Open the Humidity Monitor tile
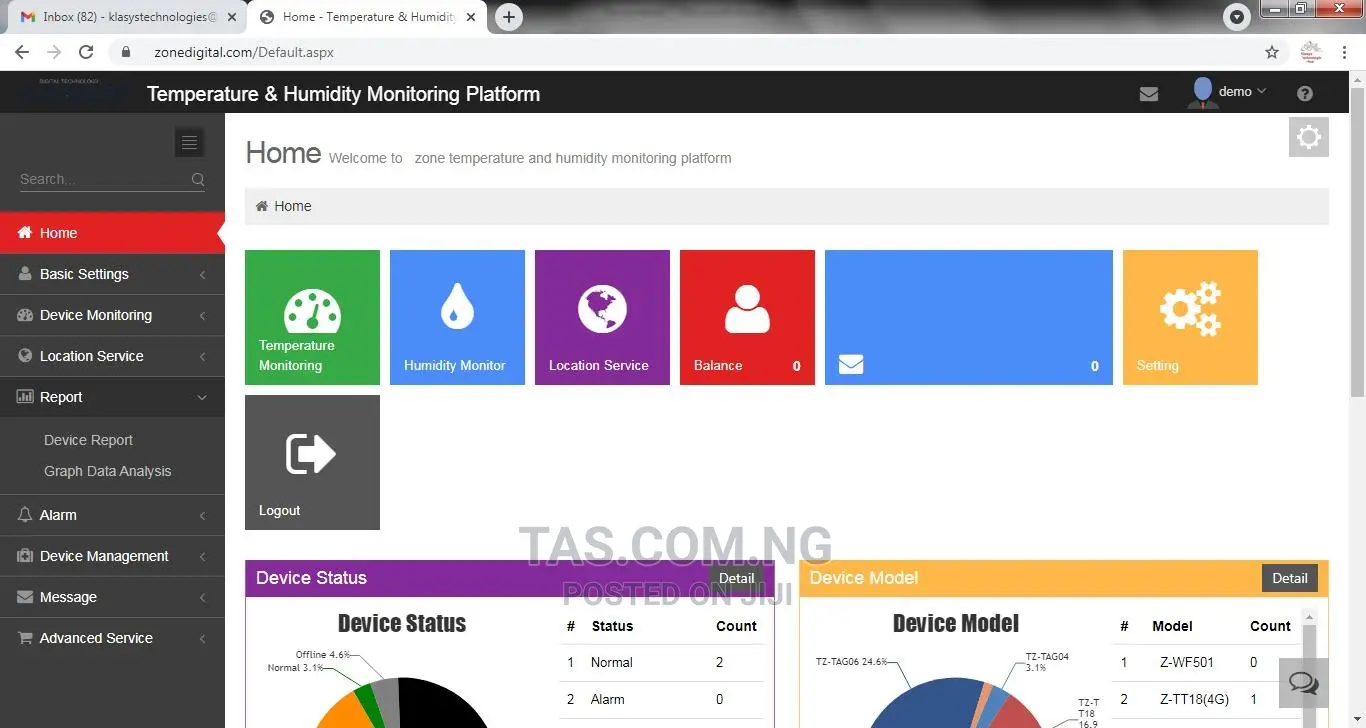Image resolution: width=1366 pixels, height=728 pixels. [x=457, y=317]
